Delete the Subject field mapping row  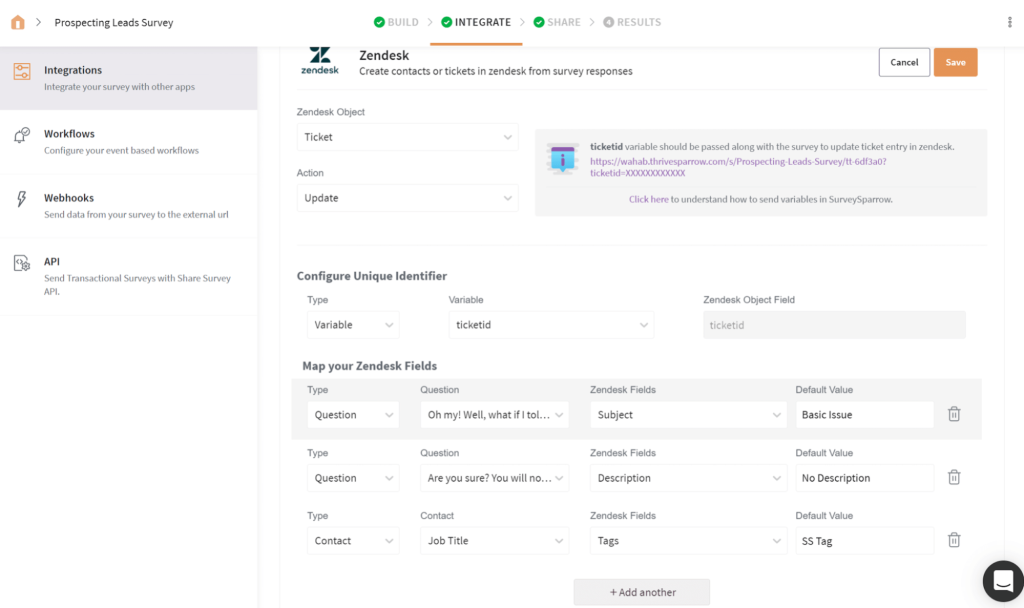[954, 414]
